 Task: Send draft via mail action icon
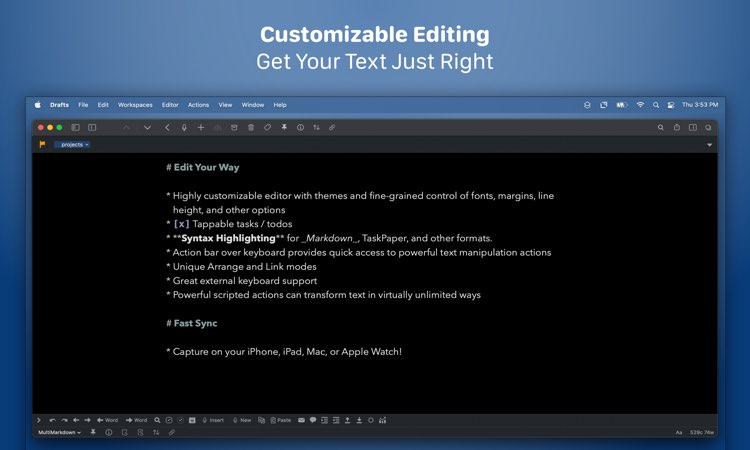(x=301, y=420)
